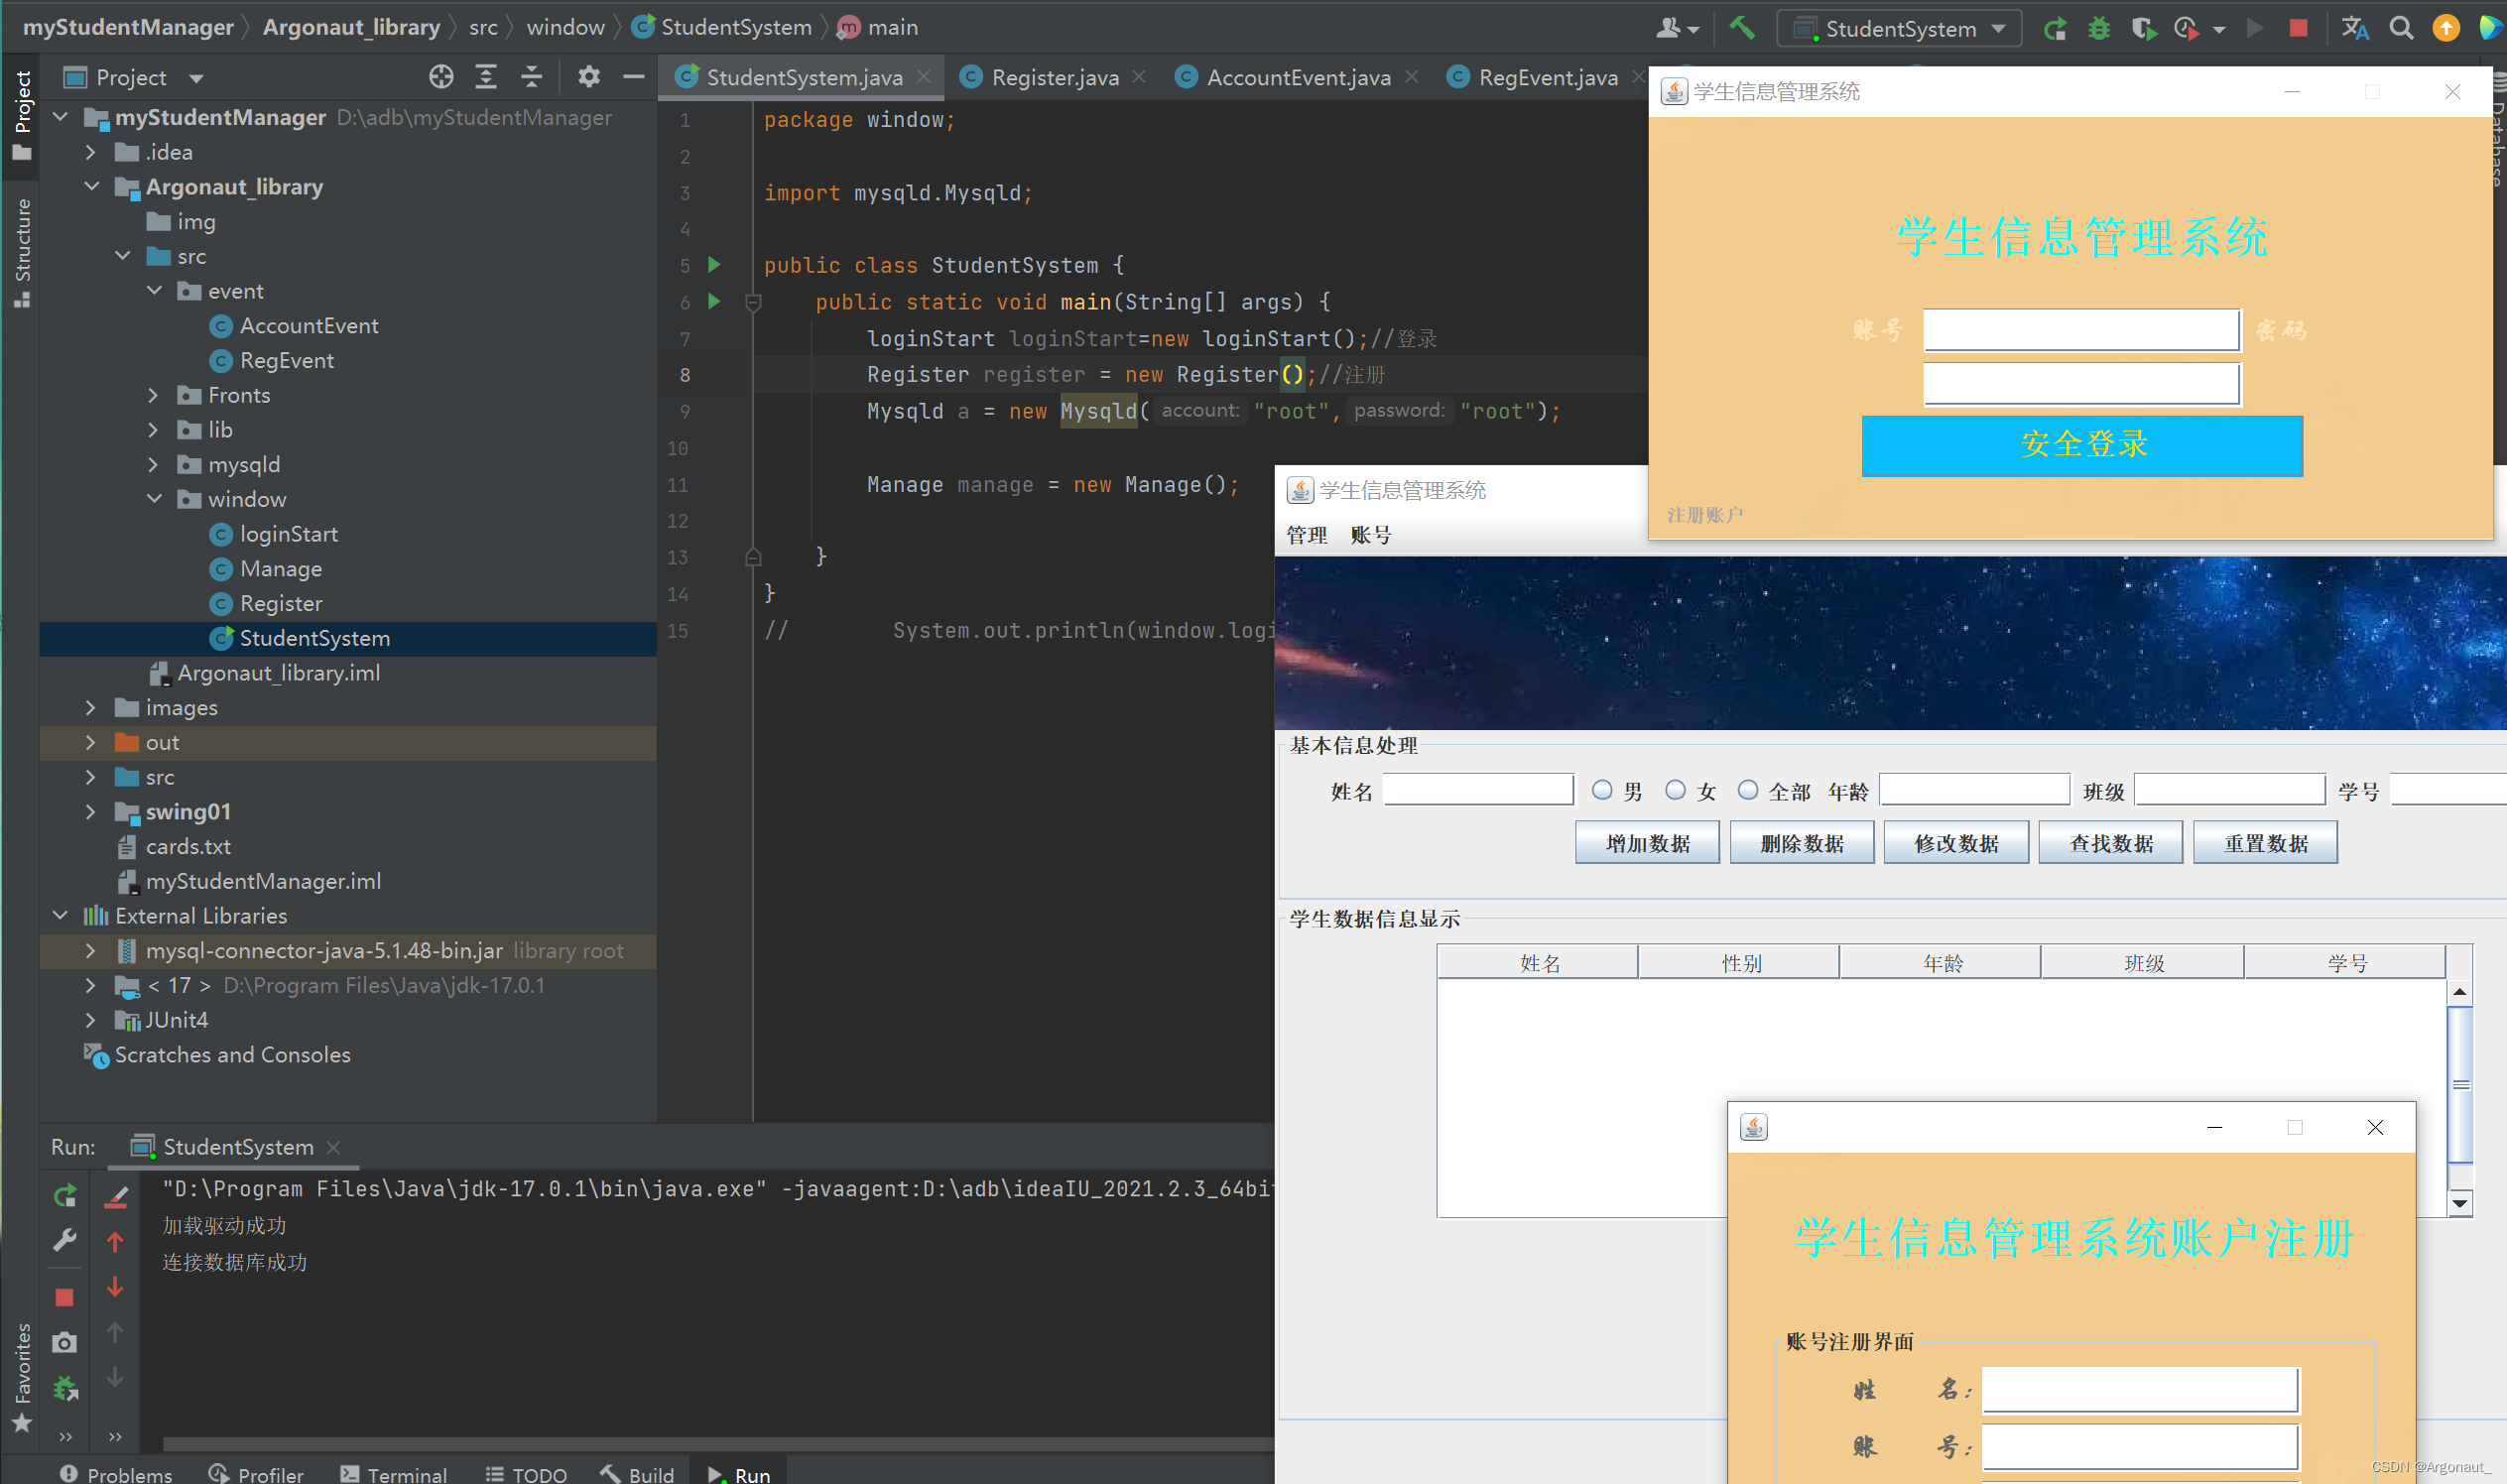Click the 增加数据 button
The height and width of the screenshot is (1484, 2507).
[x=1647, y=843]
